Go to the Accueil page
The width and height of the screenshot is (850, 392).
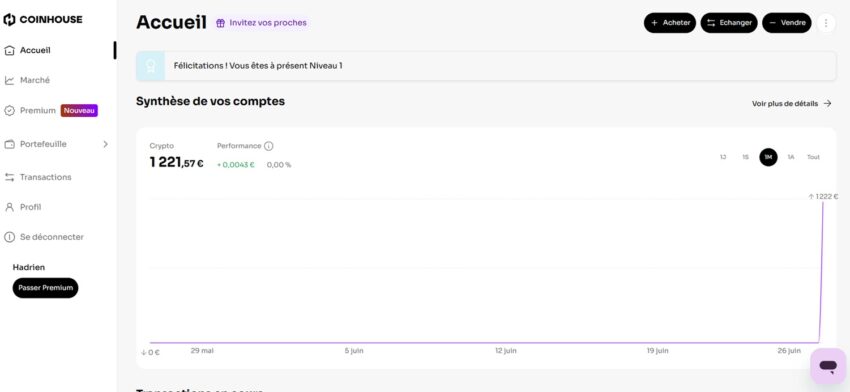35,50
